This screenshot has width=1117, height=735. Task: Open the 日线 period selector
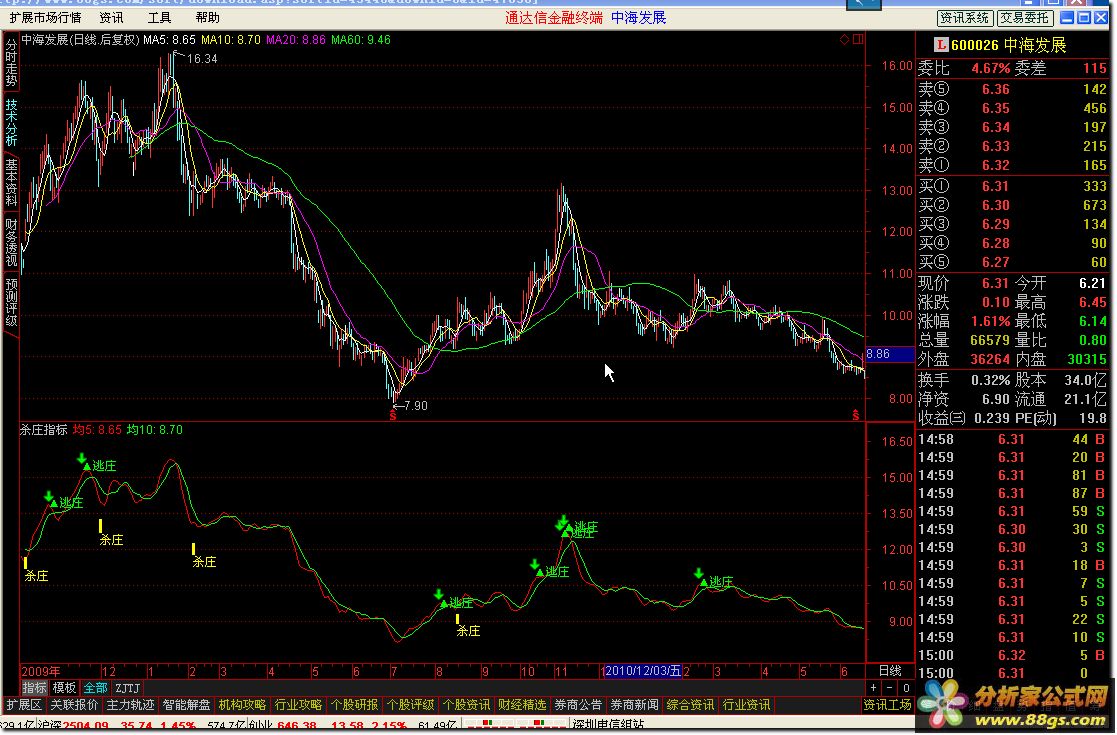890,671
